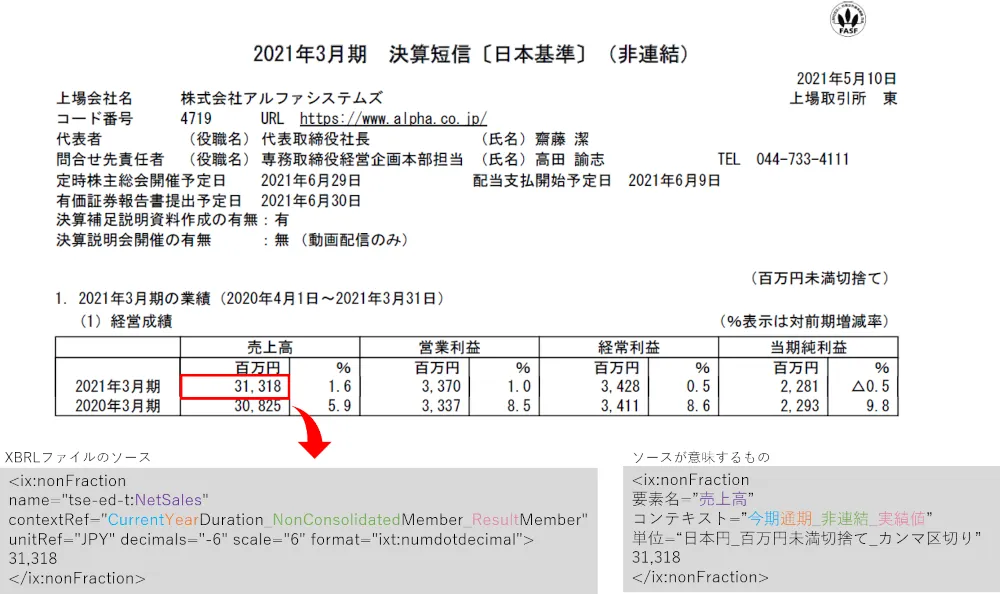Click net income value 2,293
The width and height of the screenshot is (1000, 594).
799,406
